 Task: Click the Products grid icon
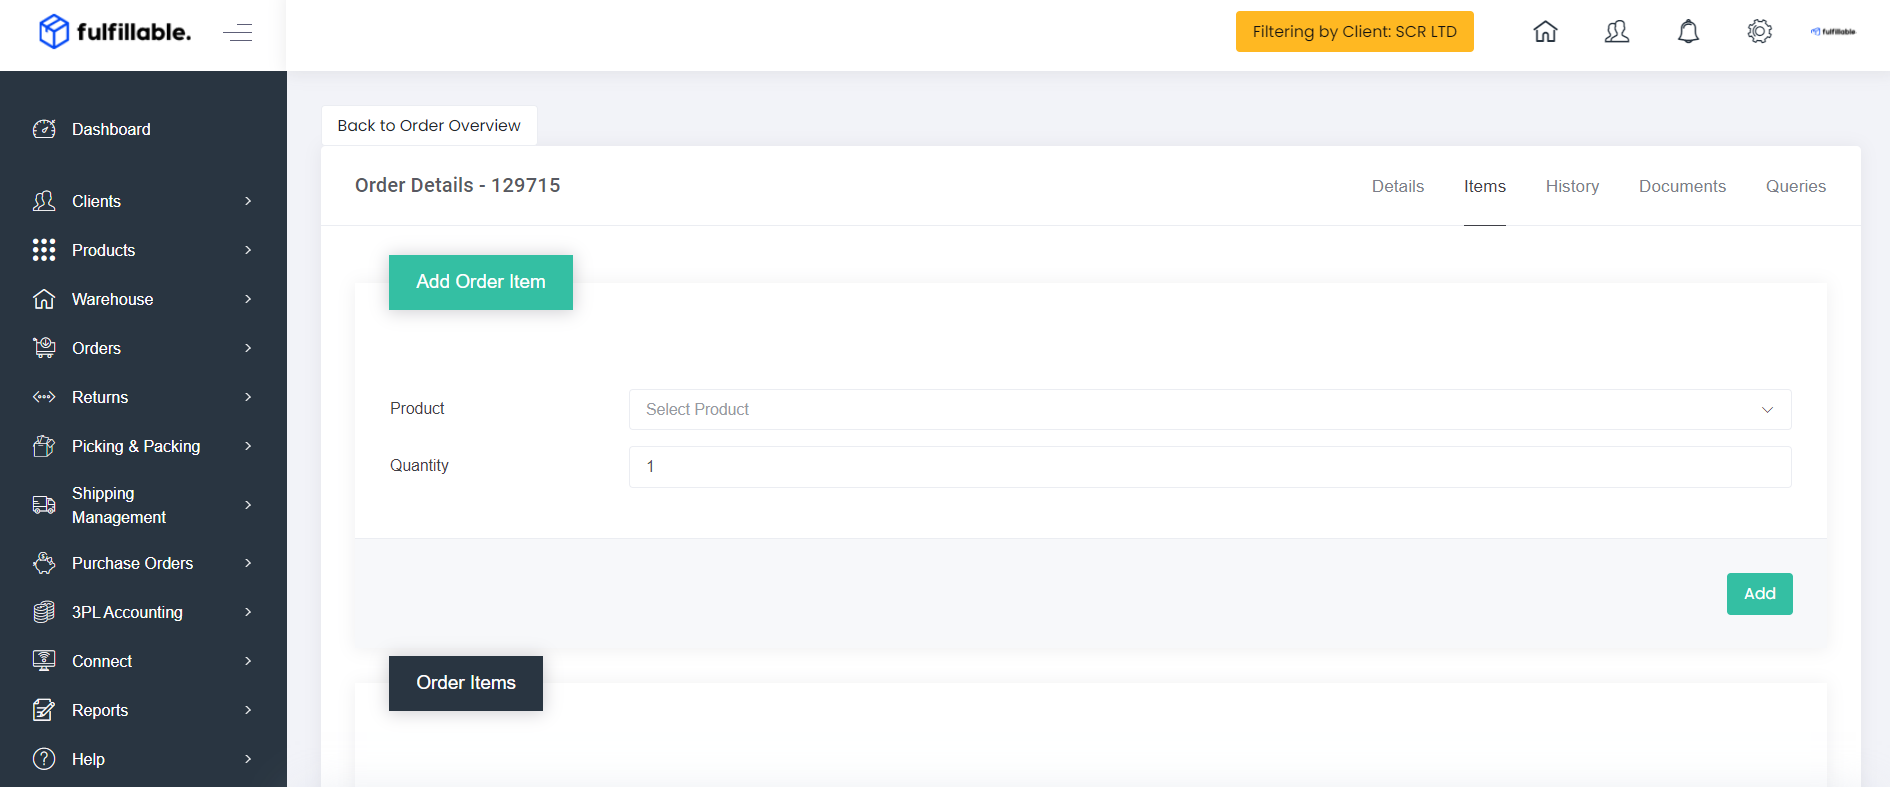point(44,250)
